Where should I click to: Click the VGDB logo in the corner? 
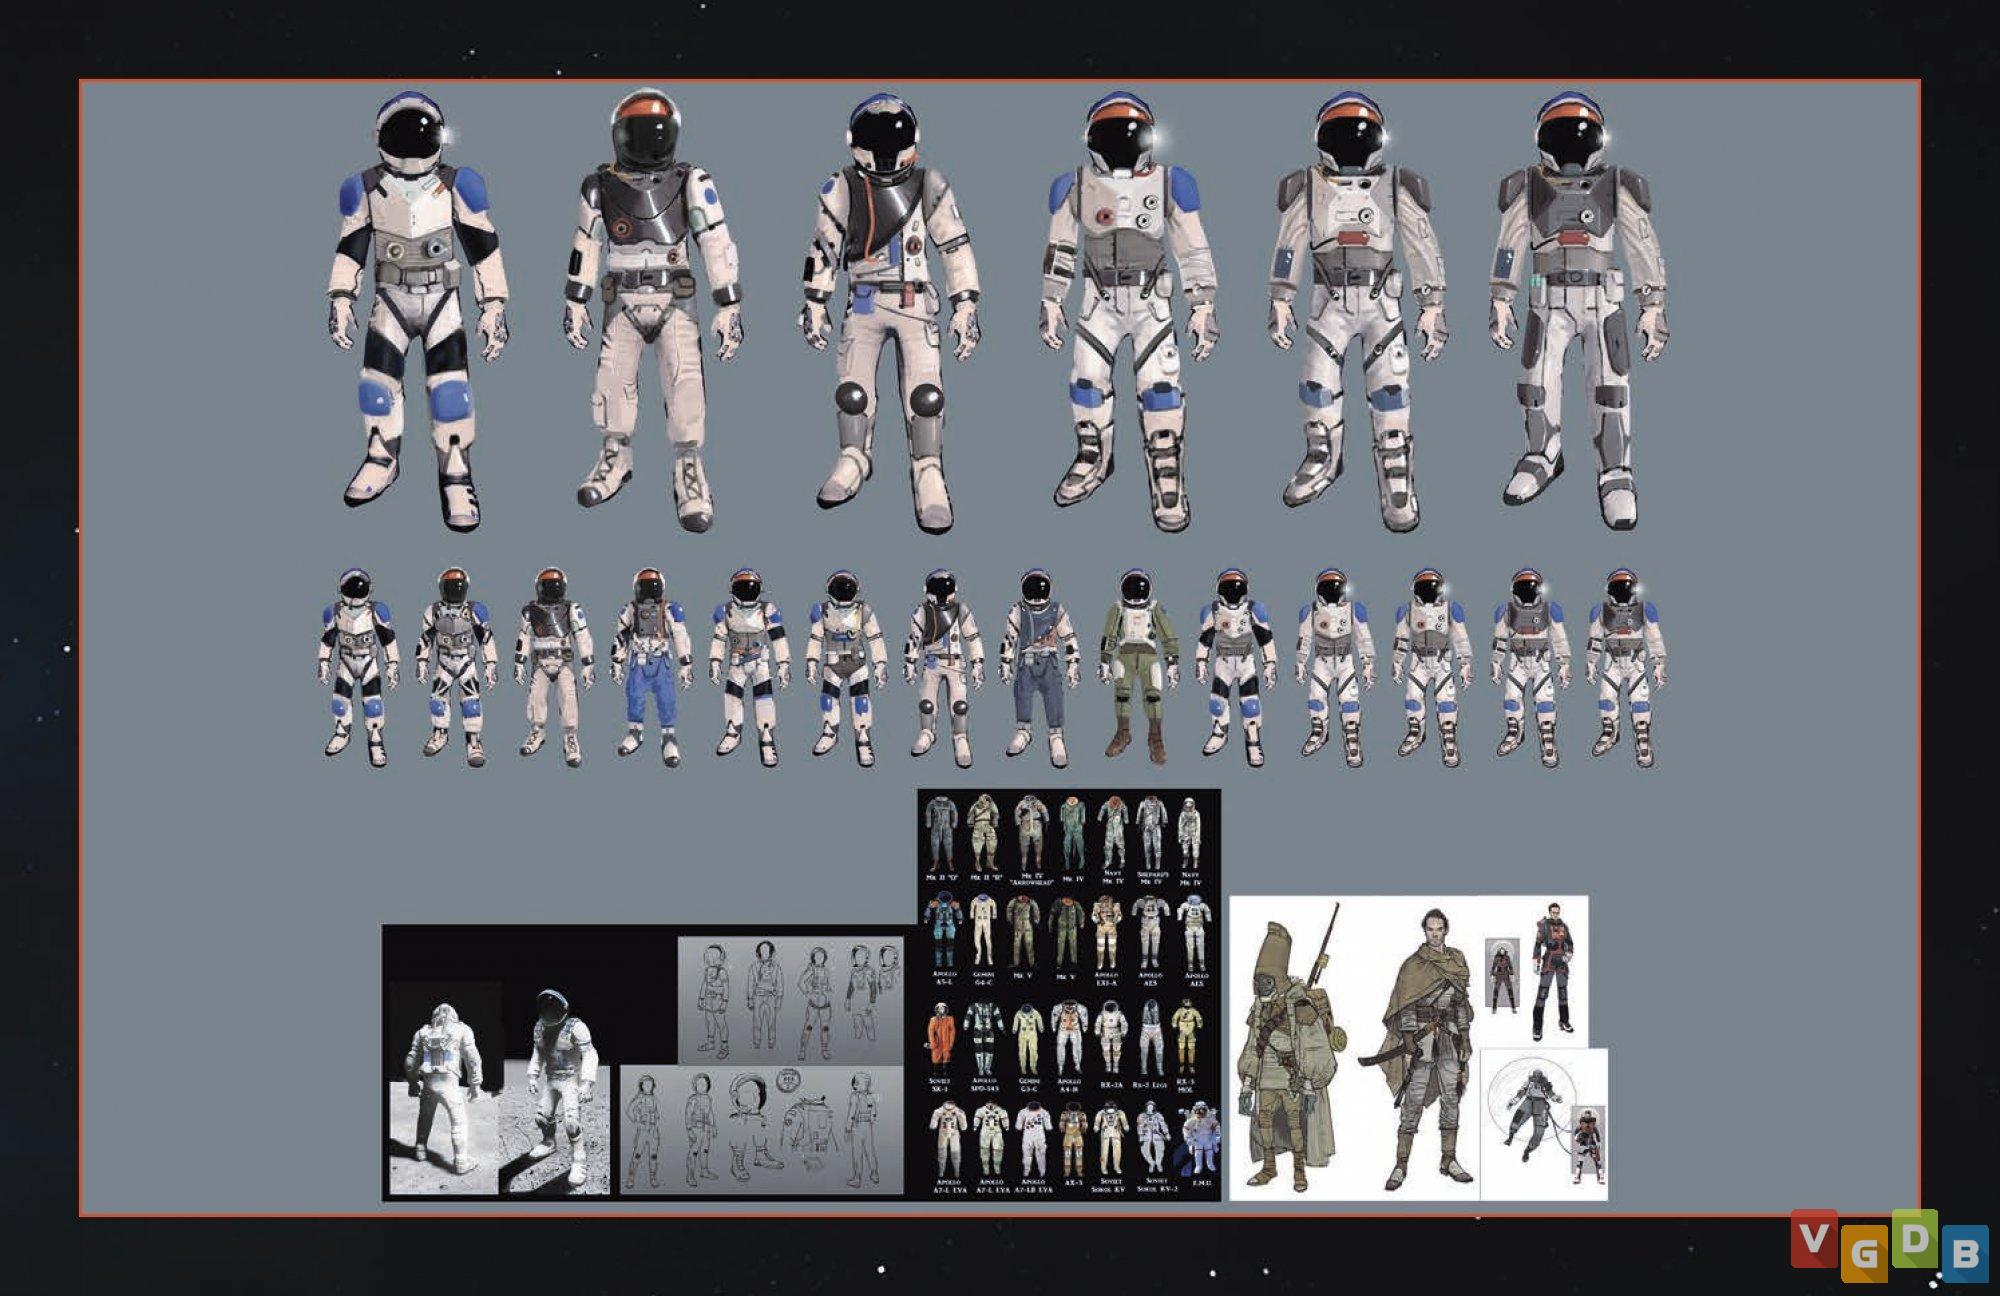[1888, 1245]
